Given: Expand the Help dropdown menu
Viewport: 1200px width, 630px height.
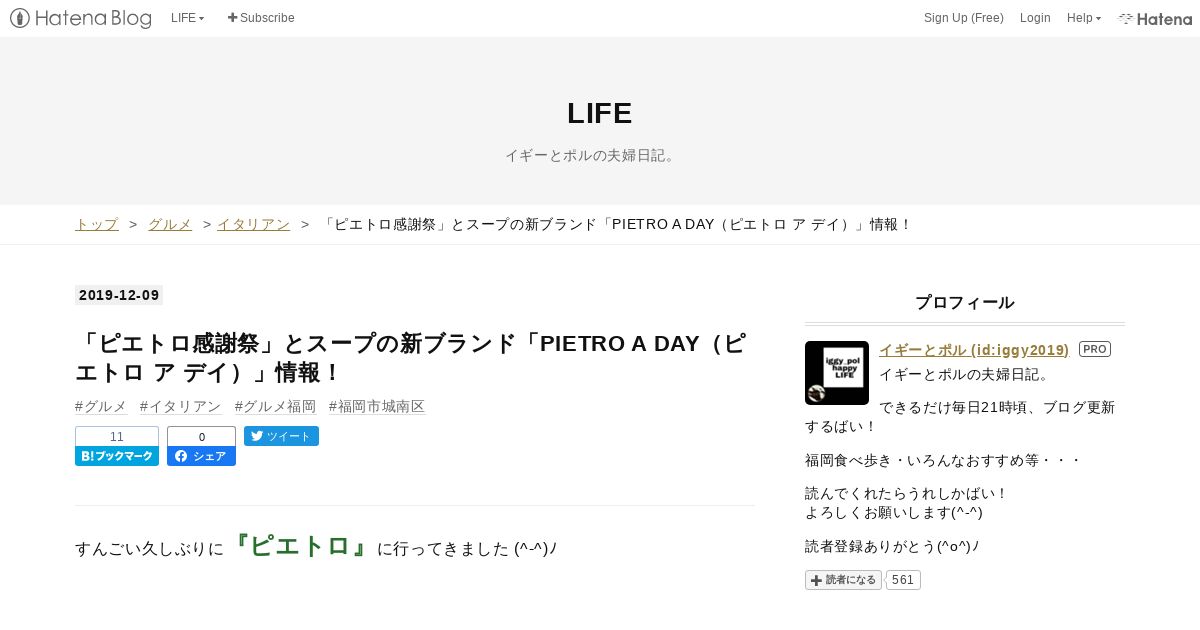Looking at the screenshot, I should (x=1084, y=18).
